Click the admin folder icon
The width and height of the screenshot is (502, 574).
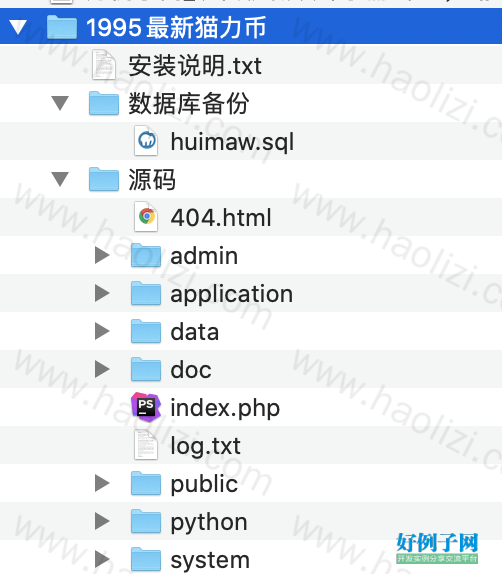(146, 255)
